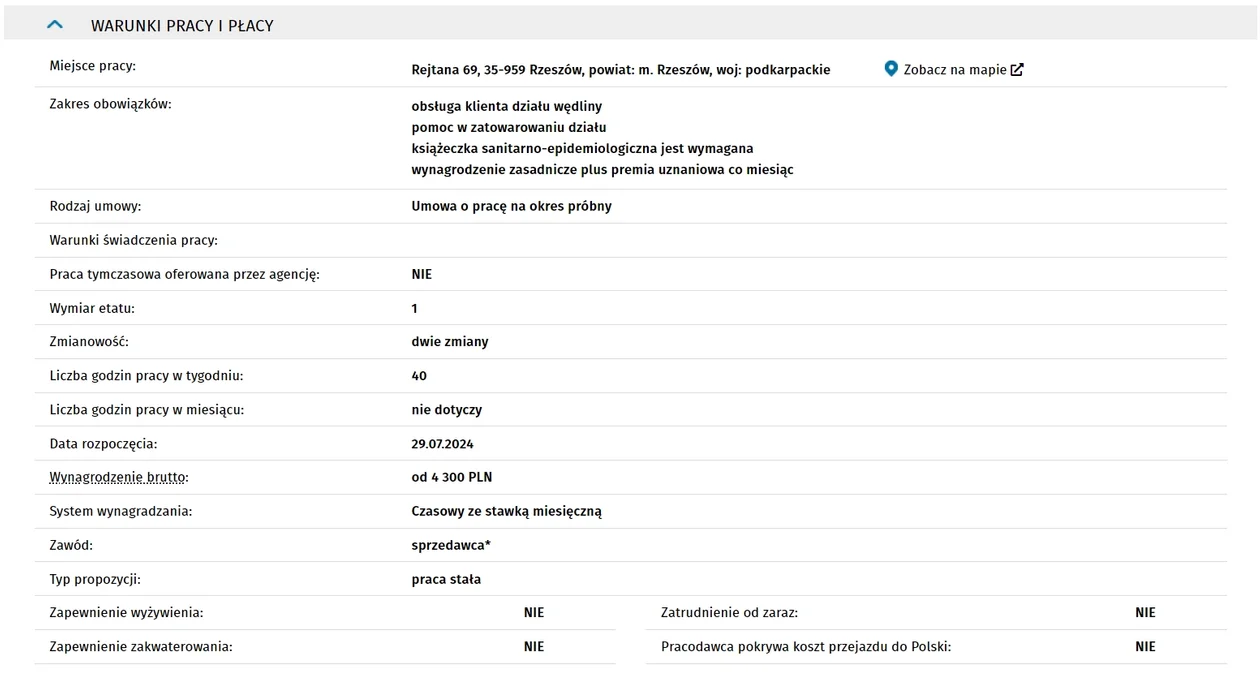Click the external link icon next to map
Screen dimensions: 1260x678
pyautogui.click(x=1017, y=70)
